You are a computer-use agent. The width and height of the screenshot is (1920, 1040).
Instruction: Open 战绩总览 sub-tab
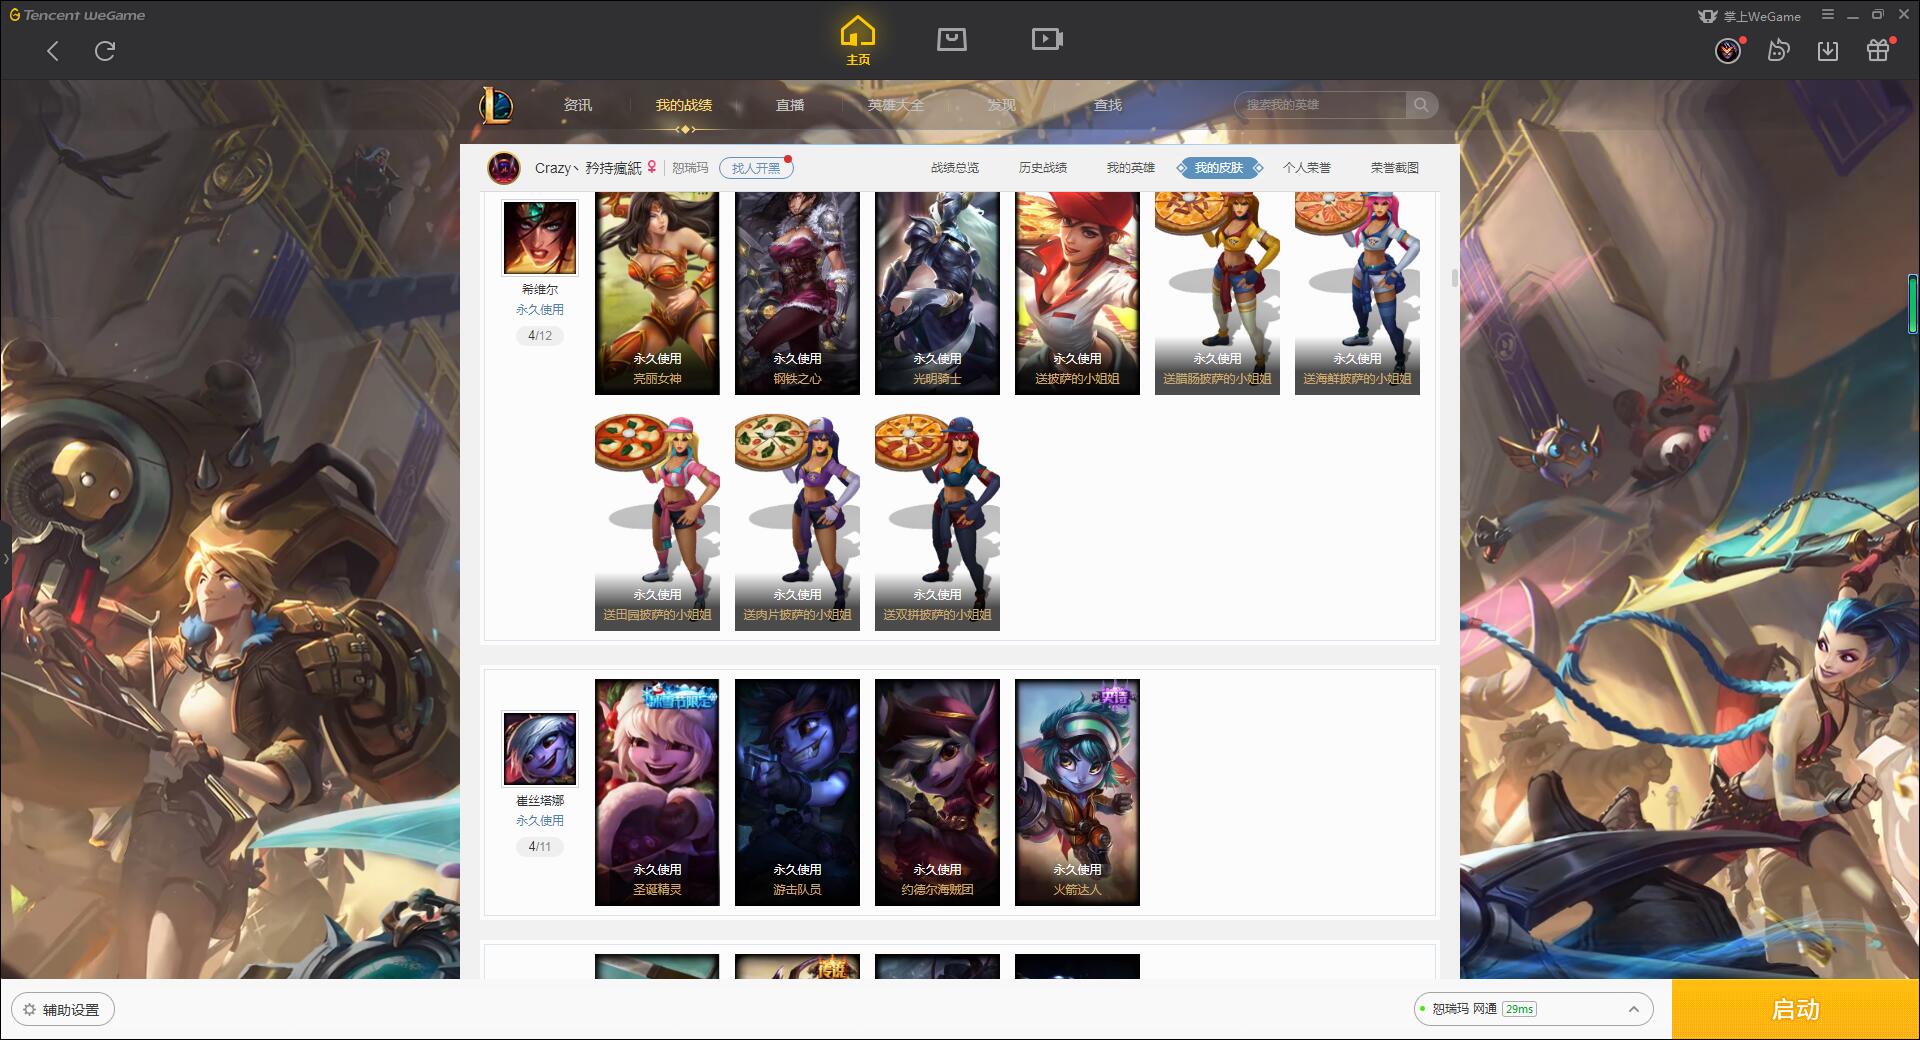coord(955,168)
